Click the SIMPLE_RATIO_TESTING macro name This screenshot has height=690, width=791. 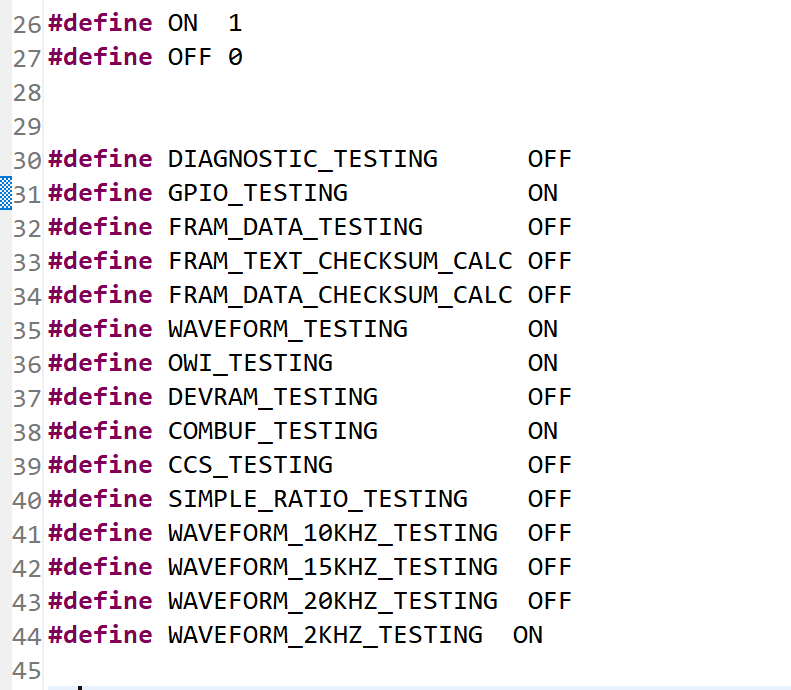click(x=317, y=499)
